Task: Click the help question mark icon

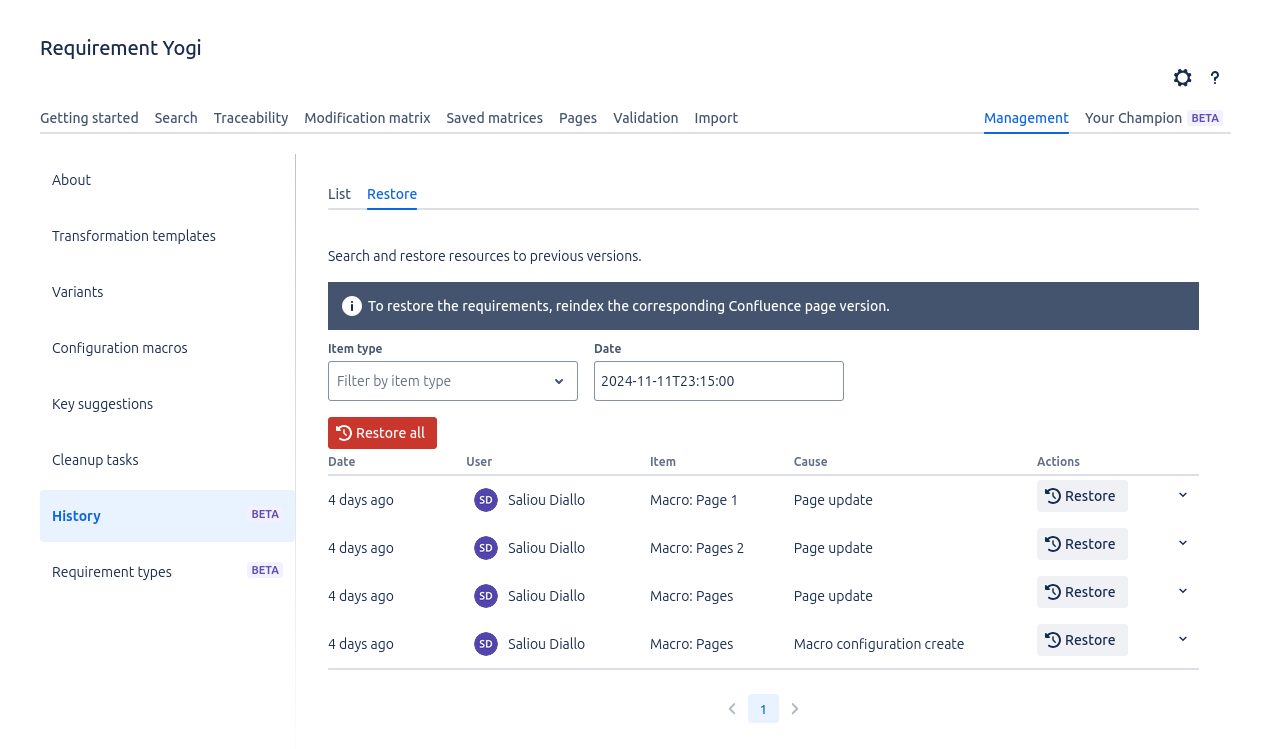Action: [x=1215, y=78]
